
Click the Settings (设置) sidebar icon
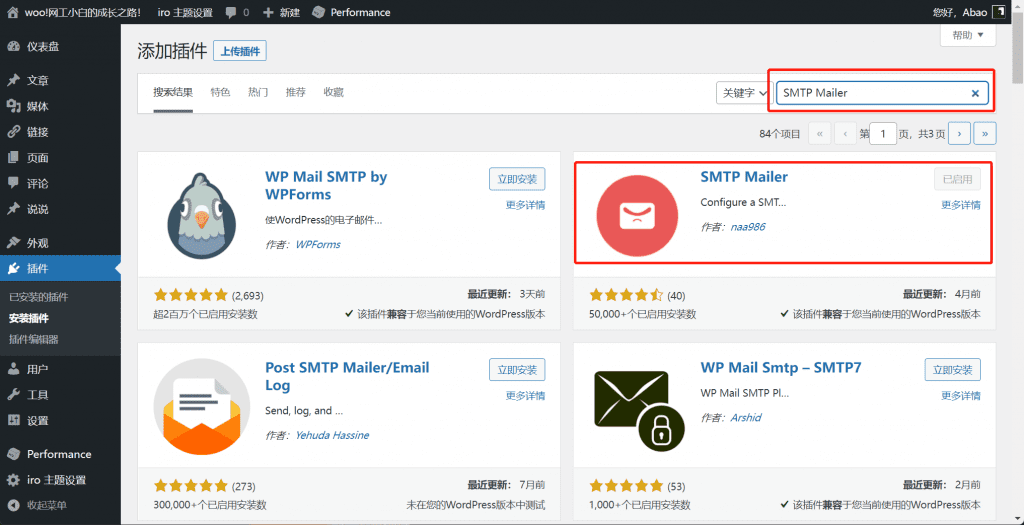click(x=13, y=420)
